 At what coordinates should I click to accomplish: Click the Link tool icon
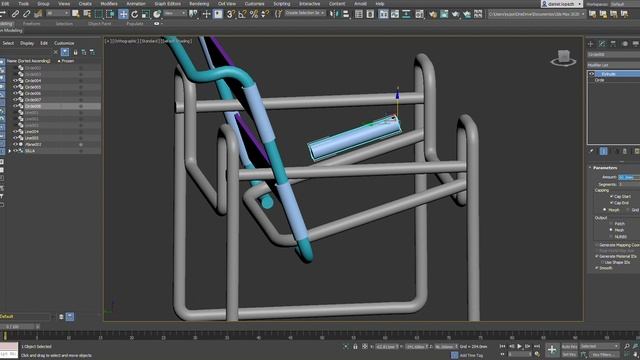coord(15,14)
